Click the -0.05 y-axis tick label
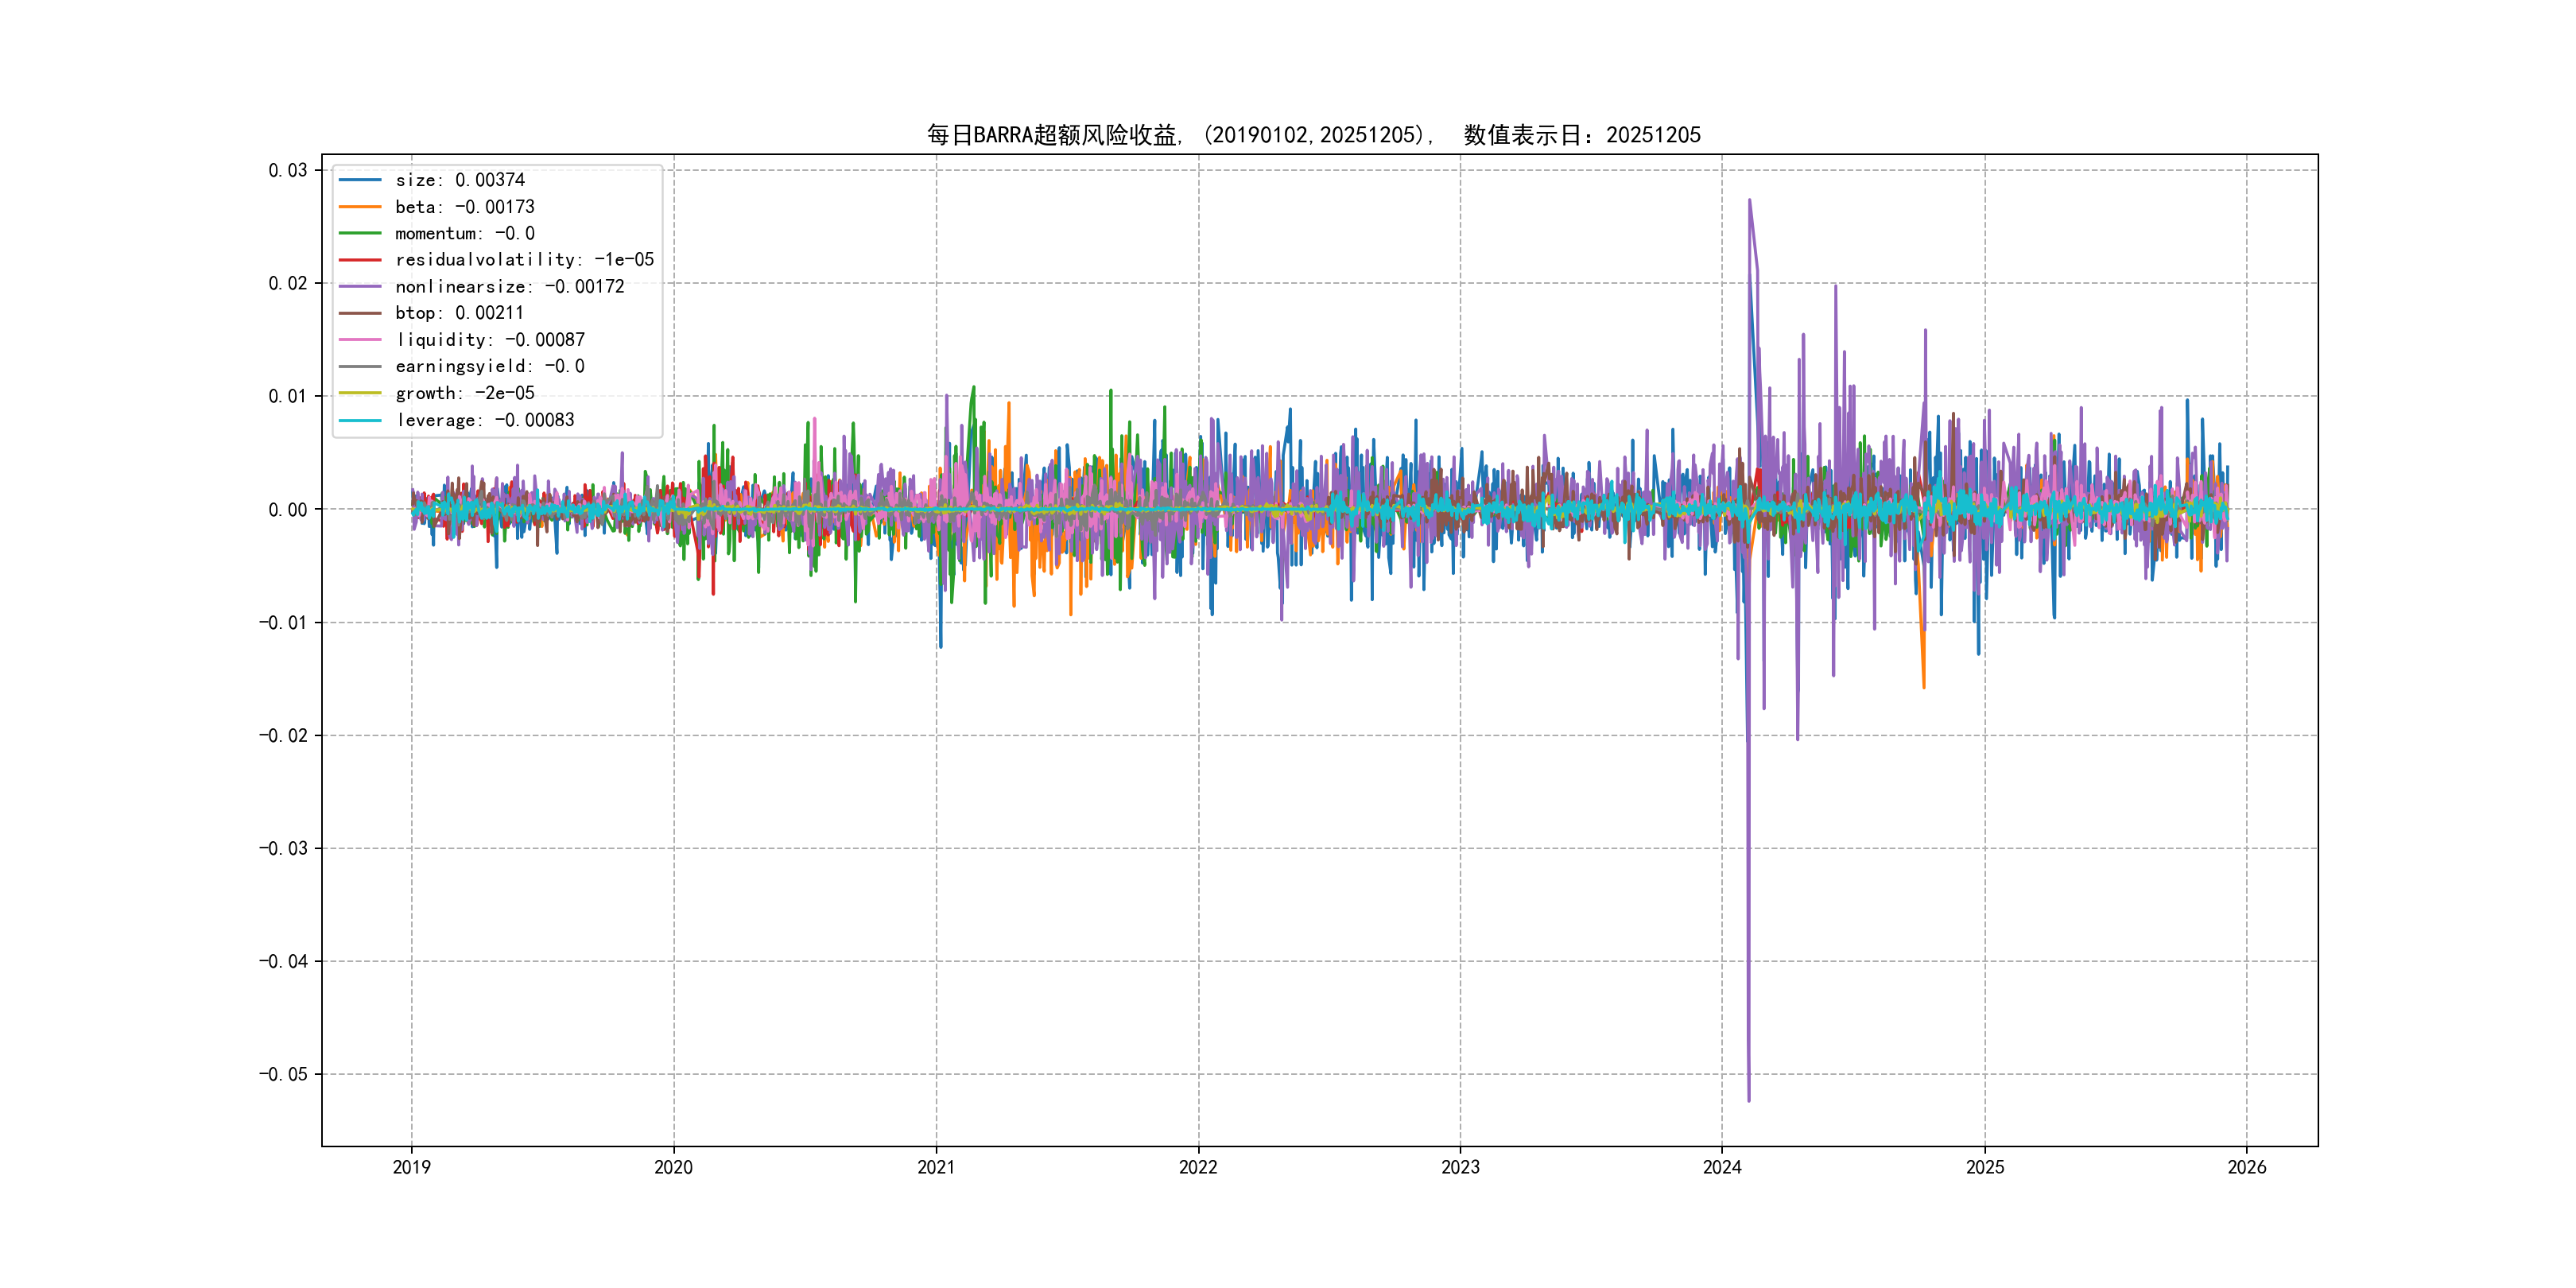This screenshot has width=2576, height=1288. (283, 1075)
